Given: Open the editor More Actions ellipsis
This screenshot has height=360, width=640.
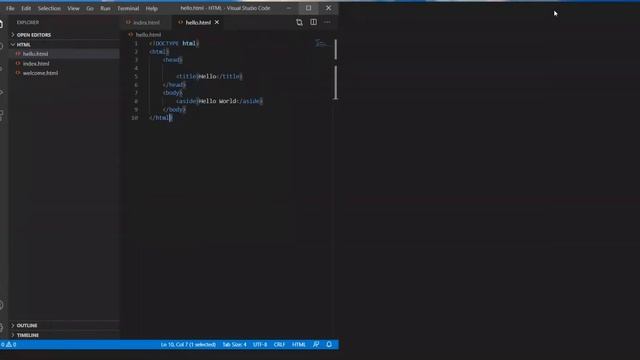Looking at the screenshot, I should click(x=327, y=22).
